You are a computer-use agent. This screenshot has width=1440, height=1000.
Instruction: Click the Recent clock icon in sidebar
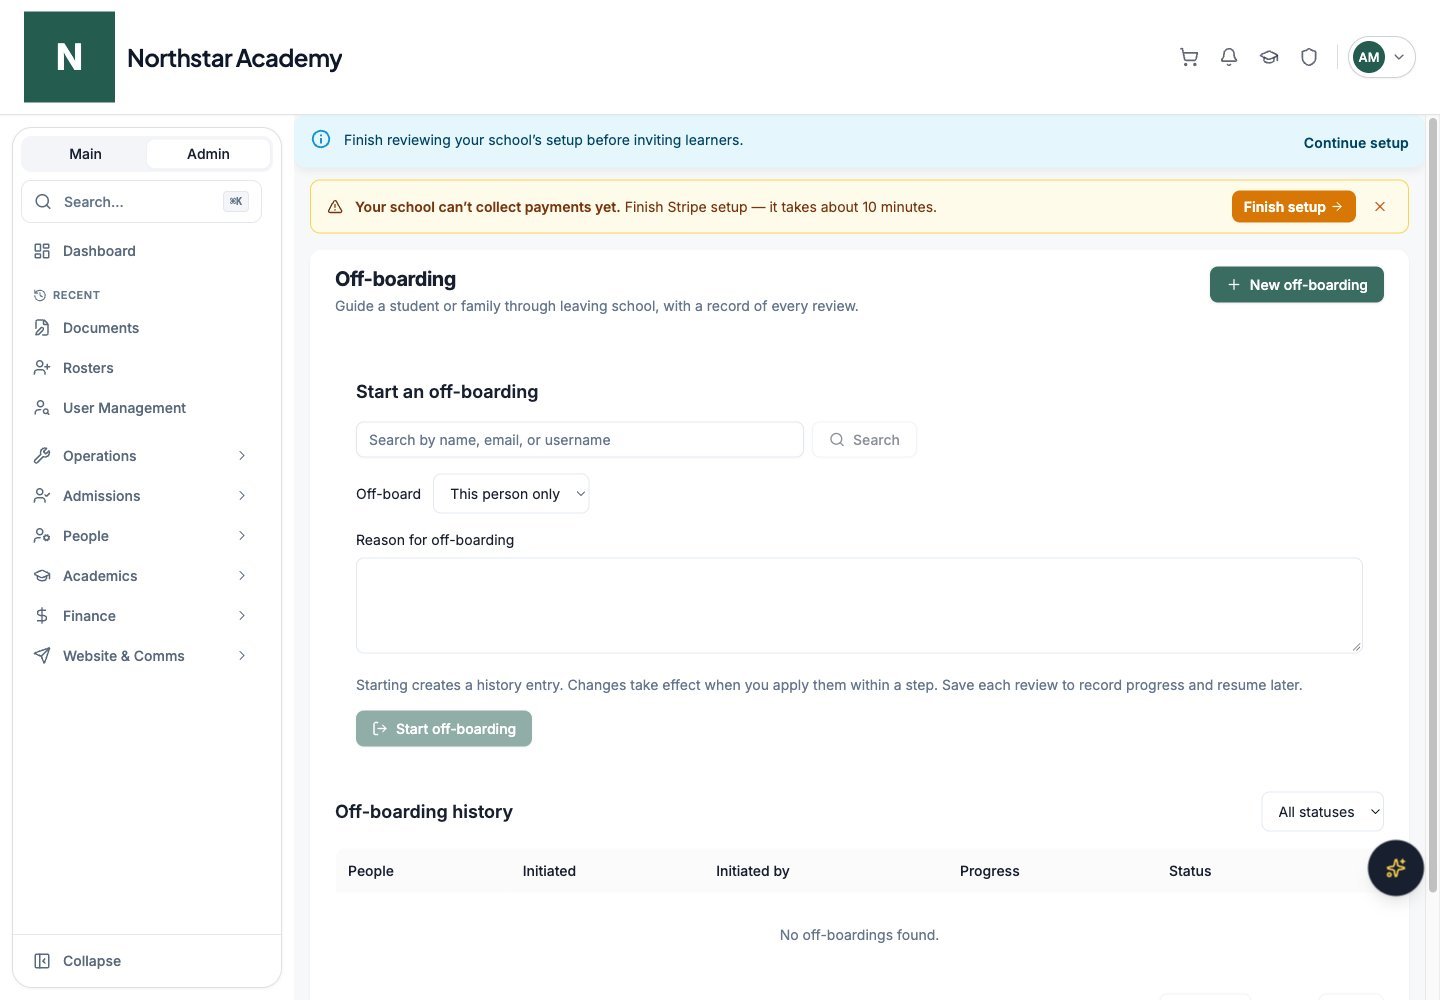tap(40, 295)
